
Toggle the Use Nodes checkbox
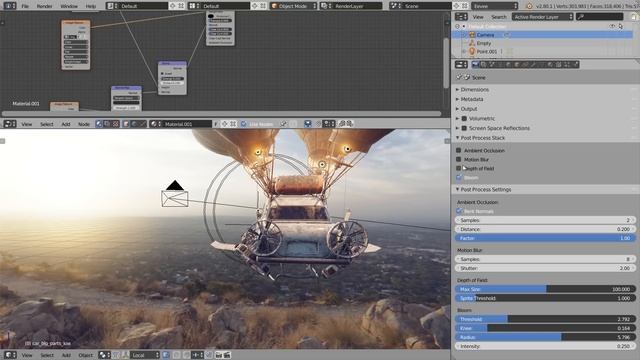tap(244, 124)
